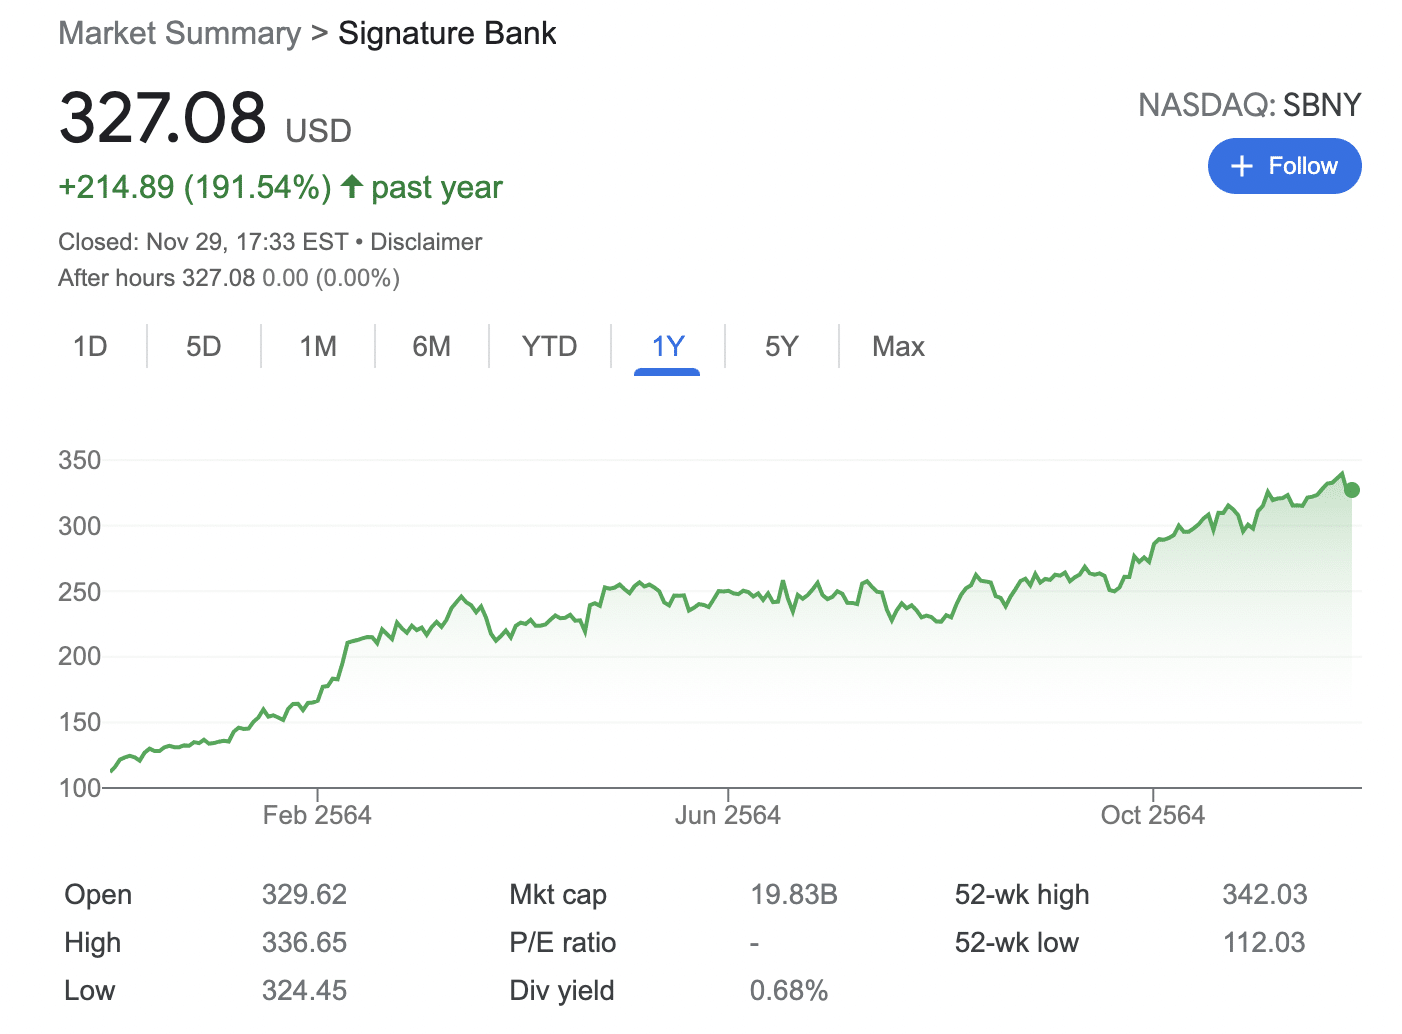Click the Feb 2564 axis label
This screenshot has width=1402, height=1034.
pyautogui.click(x=317, y=815)
